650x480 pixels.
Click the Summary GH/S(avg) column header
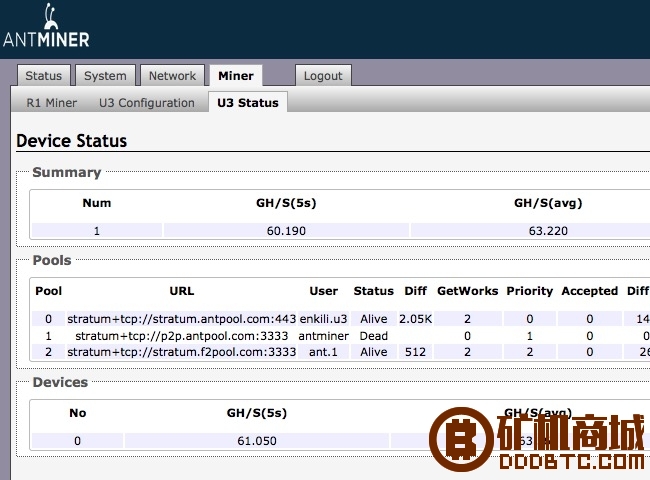tap(548, 203)
